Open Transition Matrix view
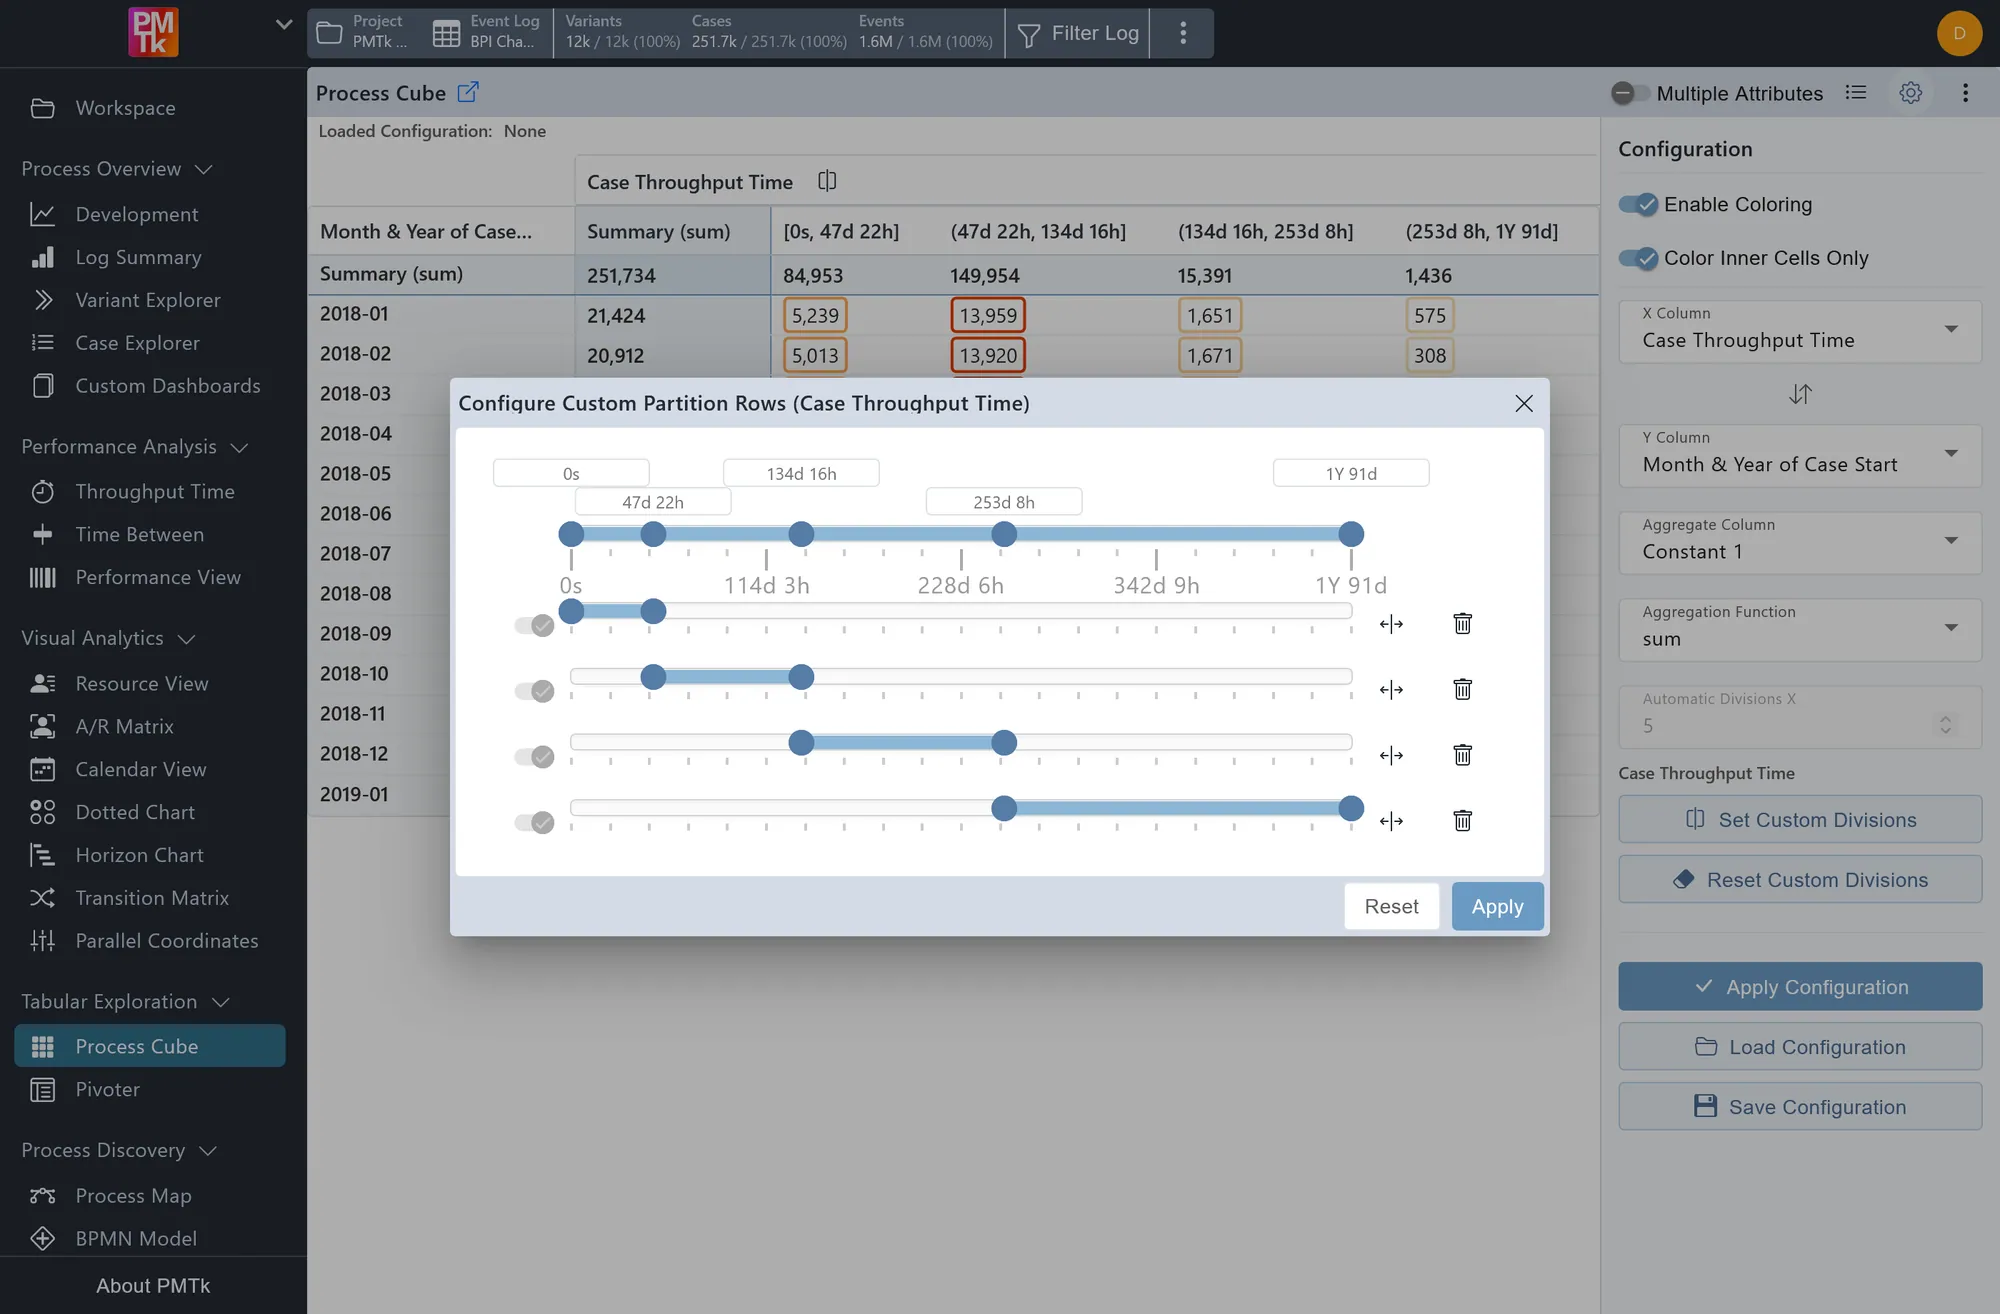The width and height of the screenshot is (2000, 1314). tap(153, 898)
